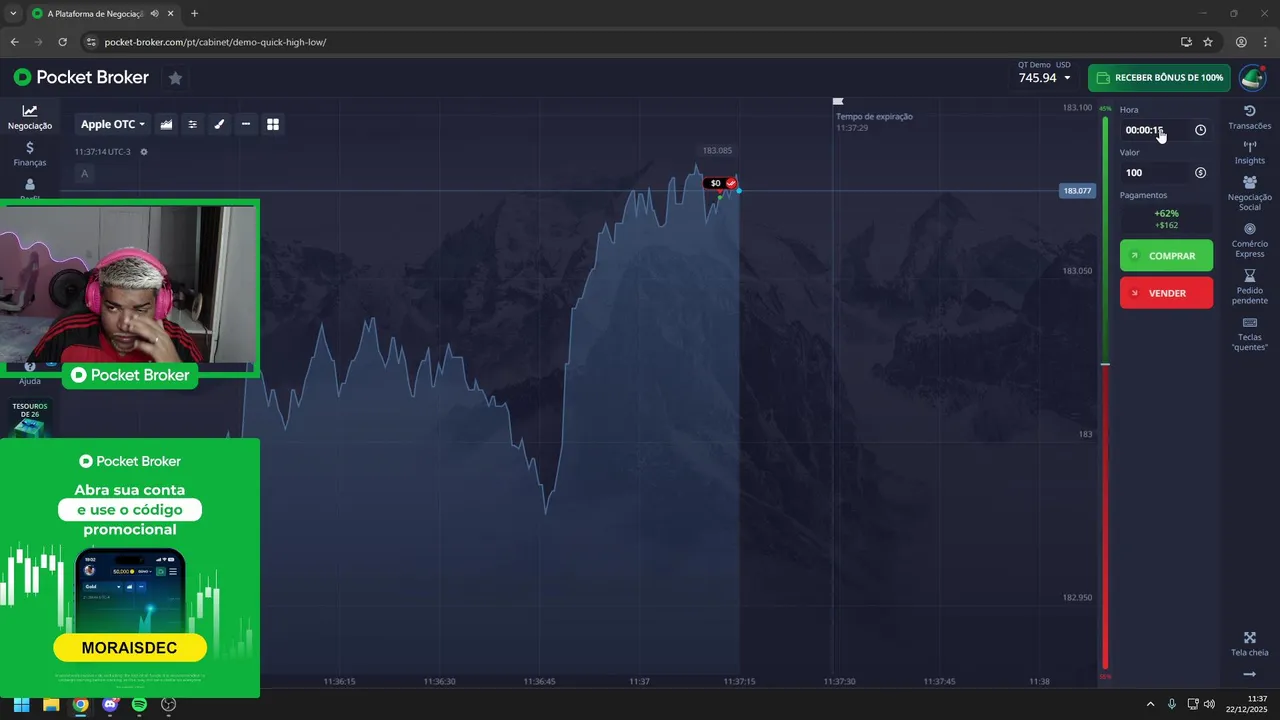The width and height of the screenshot is (1280, 720).
Task: Open the browser tab search dropdown
Action: [x=13, y=14]
